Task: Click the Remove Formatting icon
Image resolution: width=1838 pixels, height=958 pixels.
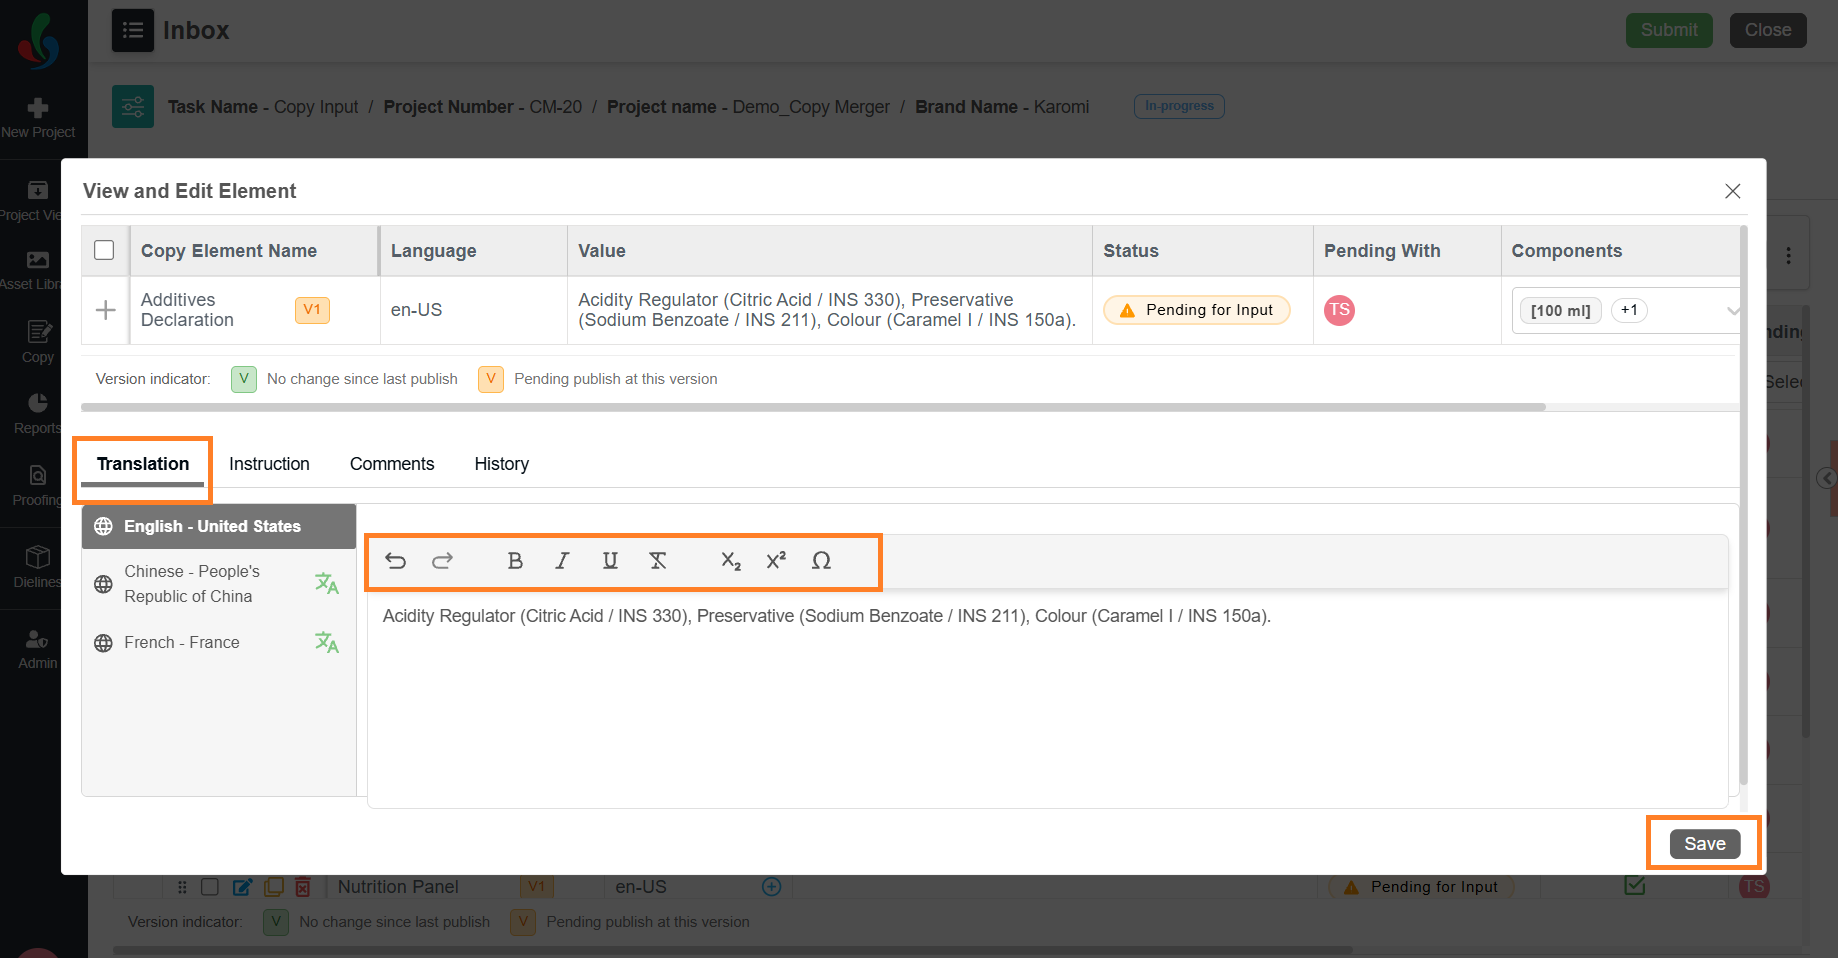Action: click(658, 561)
